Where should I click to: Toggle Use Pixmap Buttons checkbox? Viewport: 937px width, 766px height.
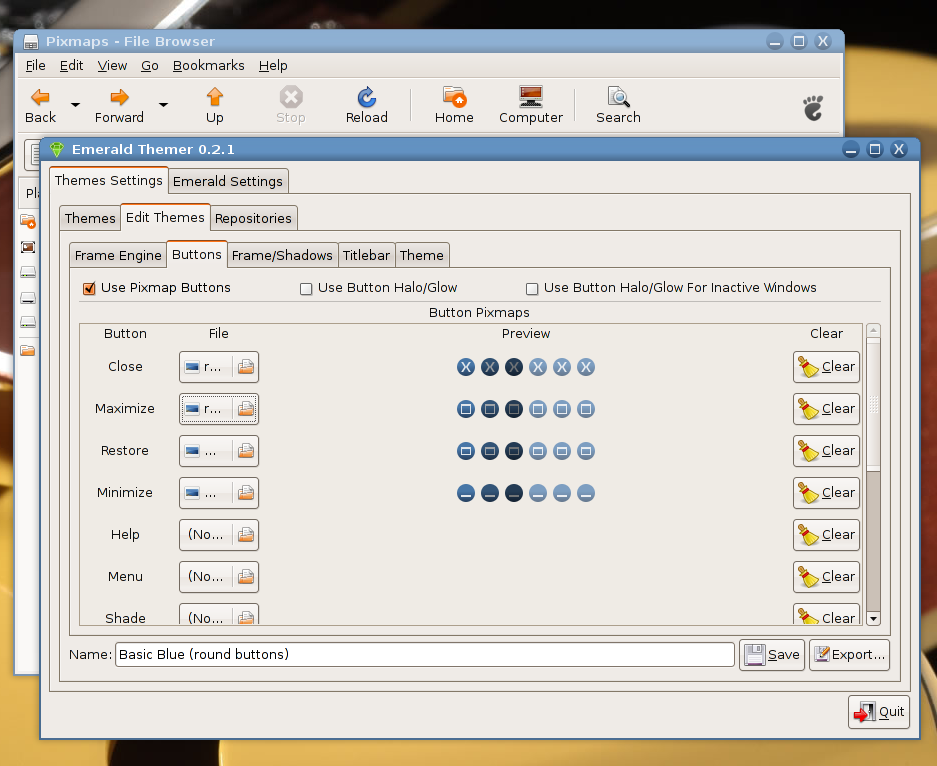pos(89,289)
